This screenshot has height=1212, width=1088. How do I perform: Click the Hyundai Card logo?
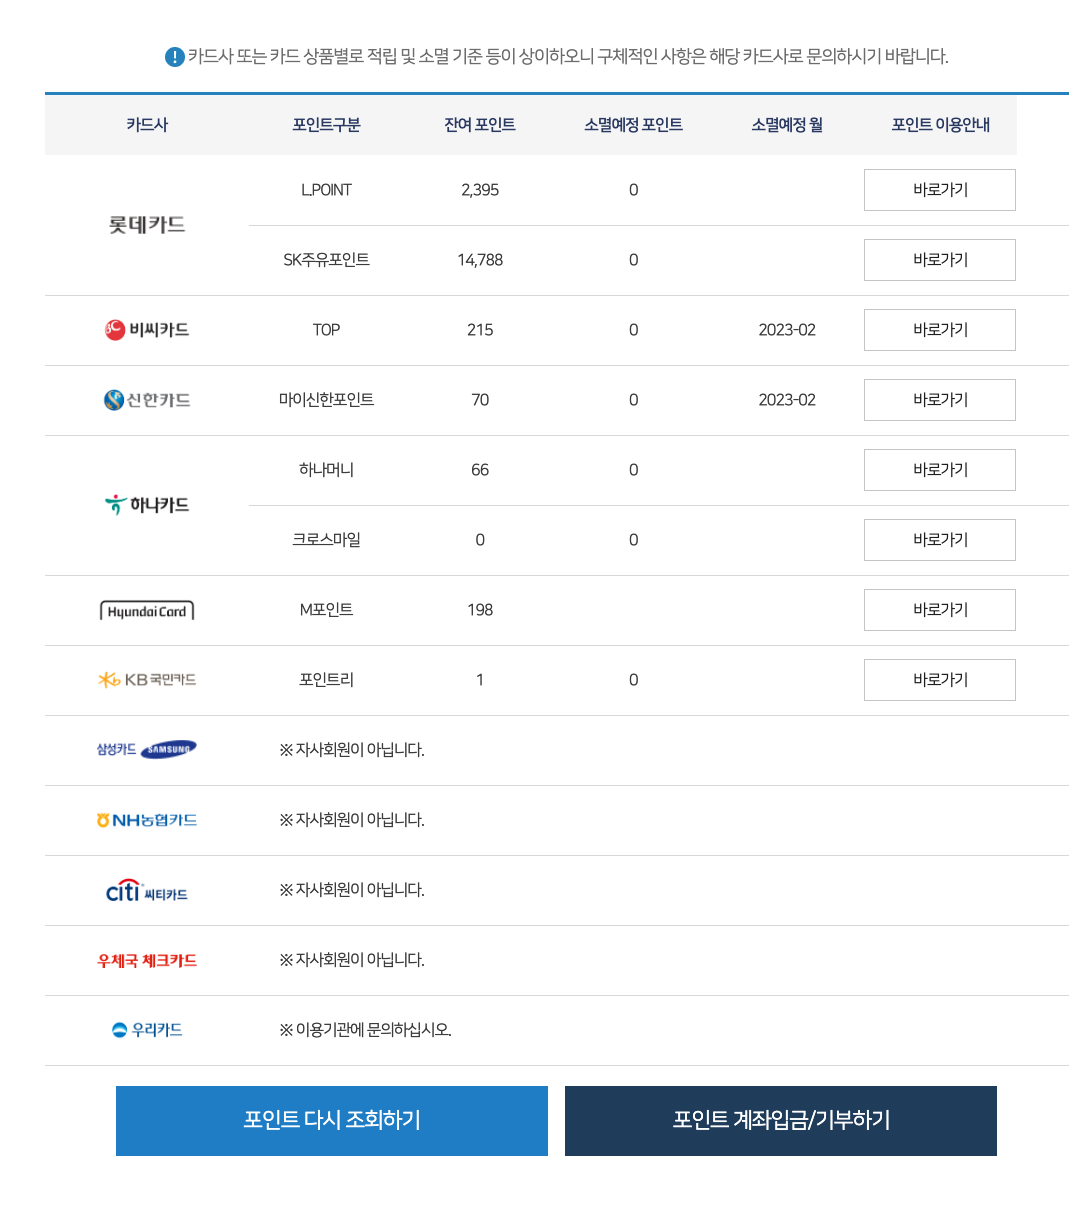click(147, 611)
